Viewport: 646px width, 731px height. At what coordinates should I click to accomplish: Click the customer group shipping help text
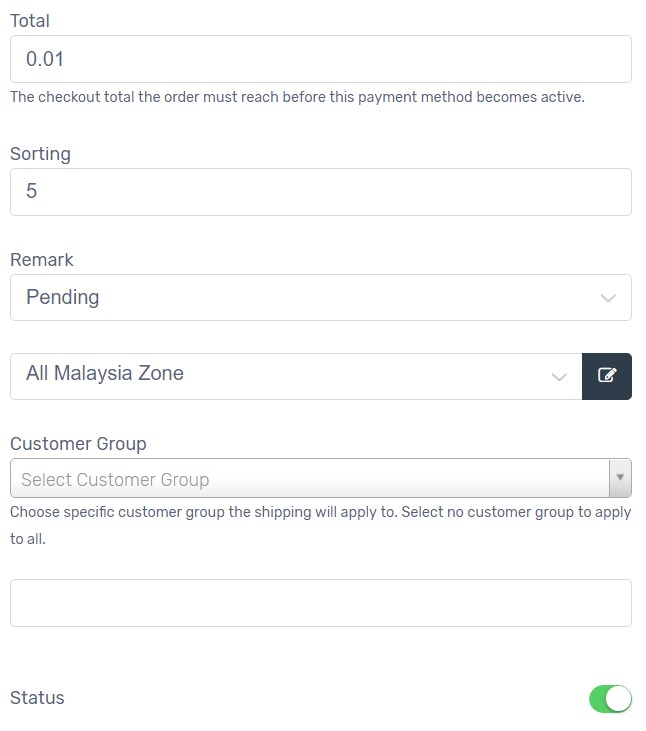tap(321, 525)
